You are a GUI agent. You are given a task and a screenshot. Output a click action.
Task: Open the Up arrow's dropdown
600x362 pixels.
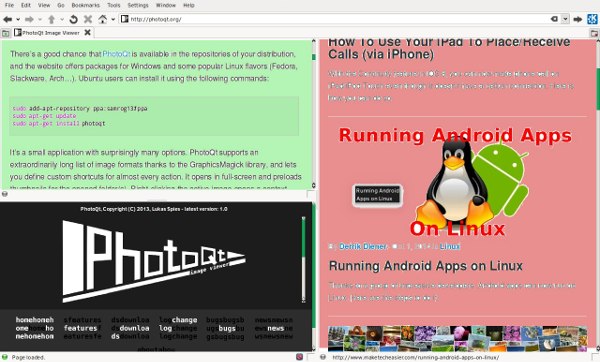pos(62,19)
